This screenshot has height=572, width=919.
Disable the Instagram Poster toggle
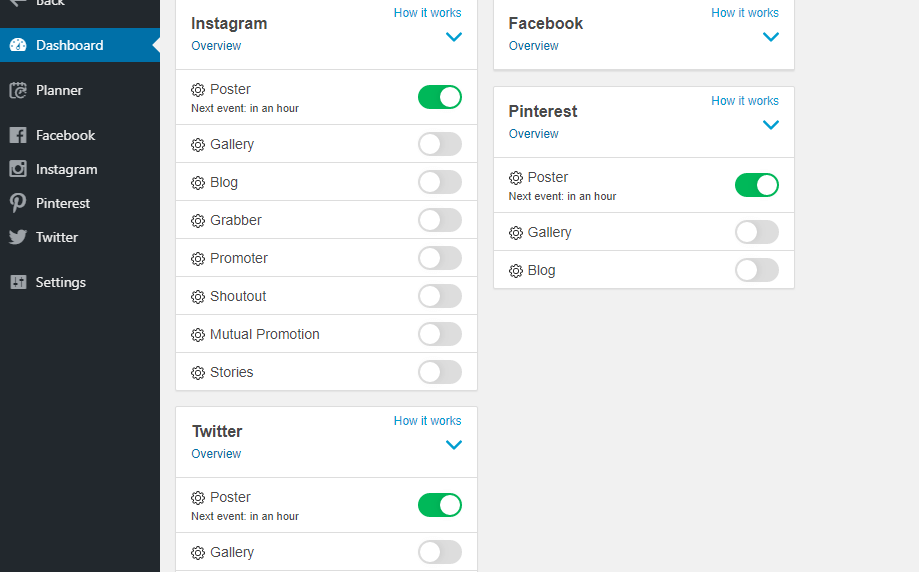[440, 97]
